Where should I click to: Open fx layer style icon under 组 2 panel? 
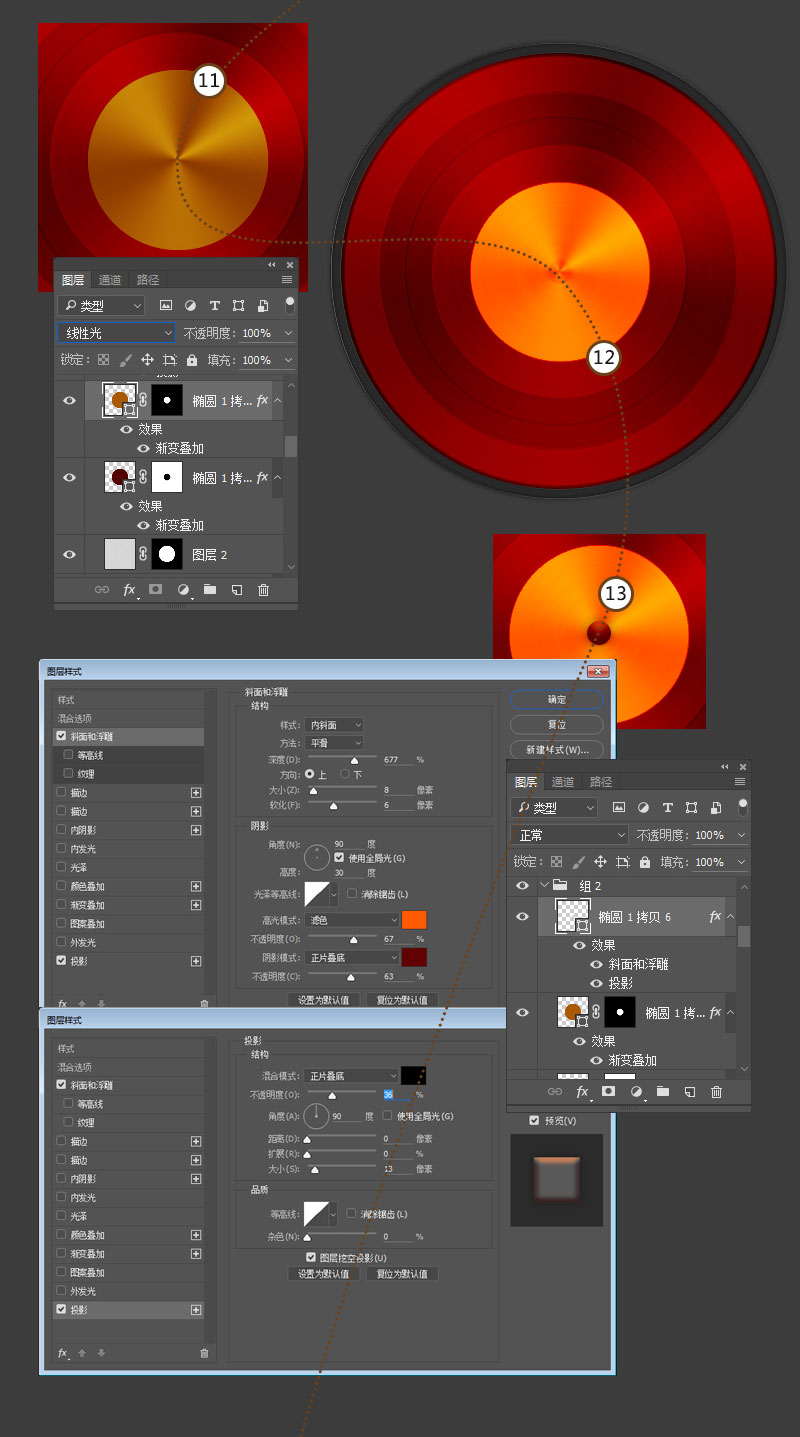tap(582, 1092)
